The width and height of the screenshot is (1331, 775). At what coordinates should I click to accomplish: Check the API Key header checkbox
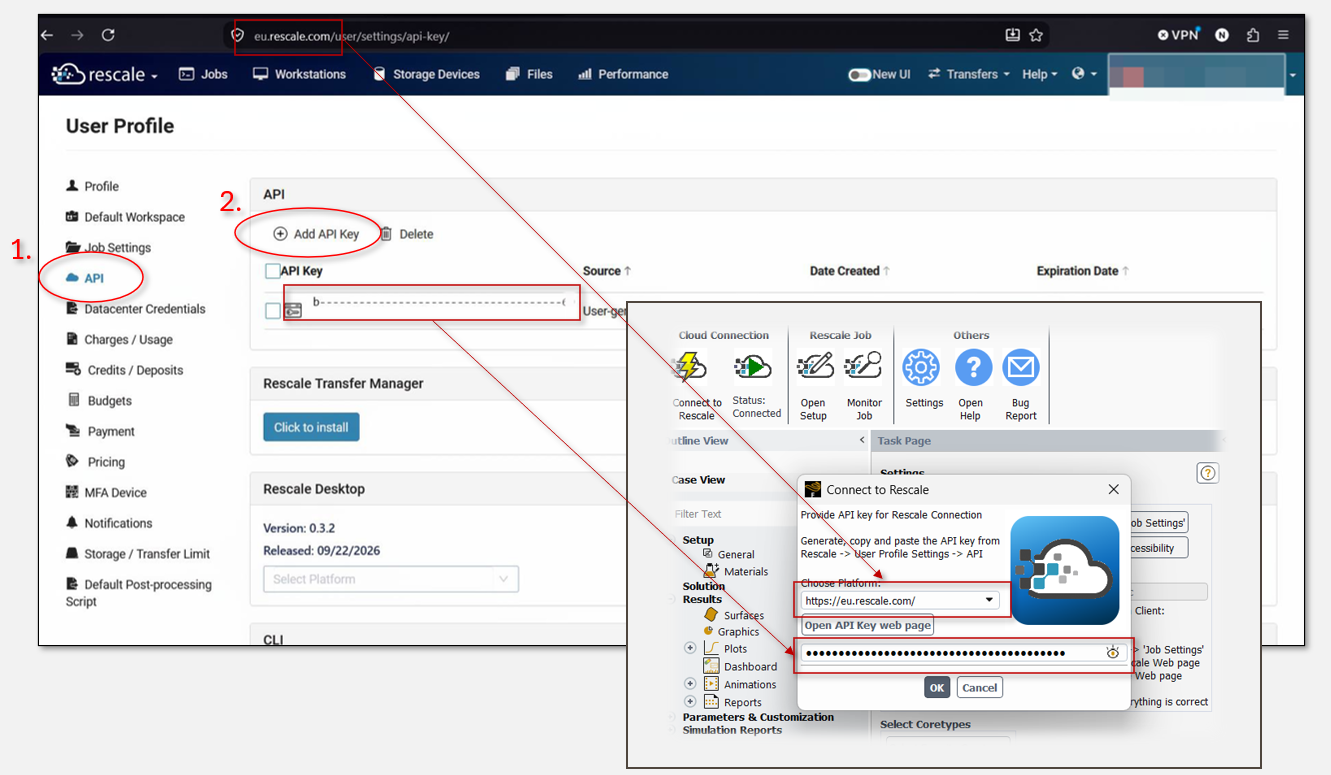pyautogui.click(x=272, y=271)
